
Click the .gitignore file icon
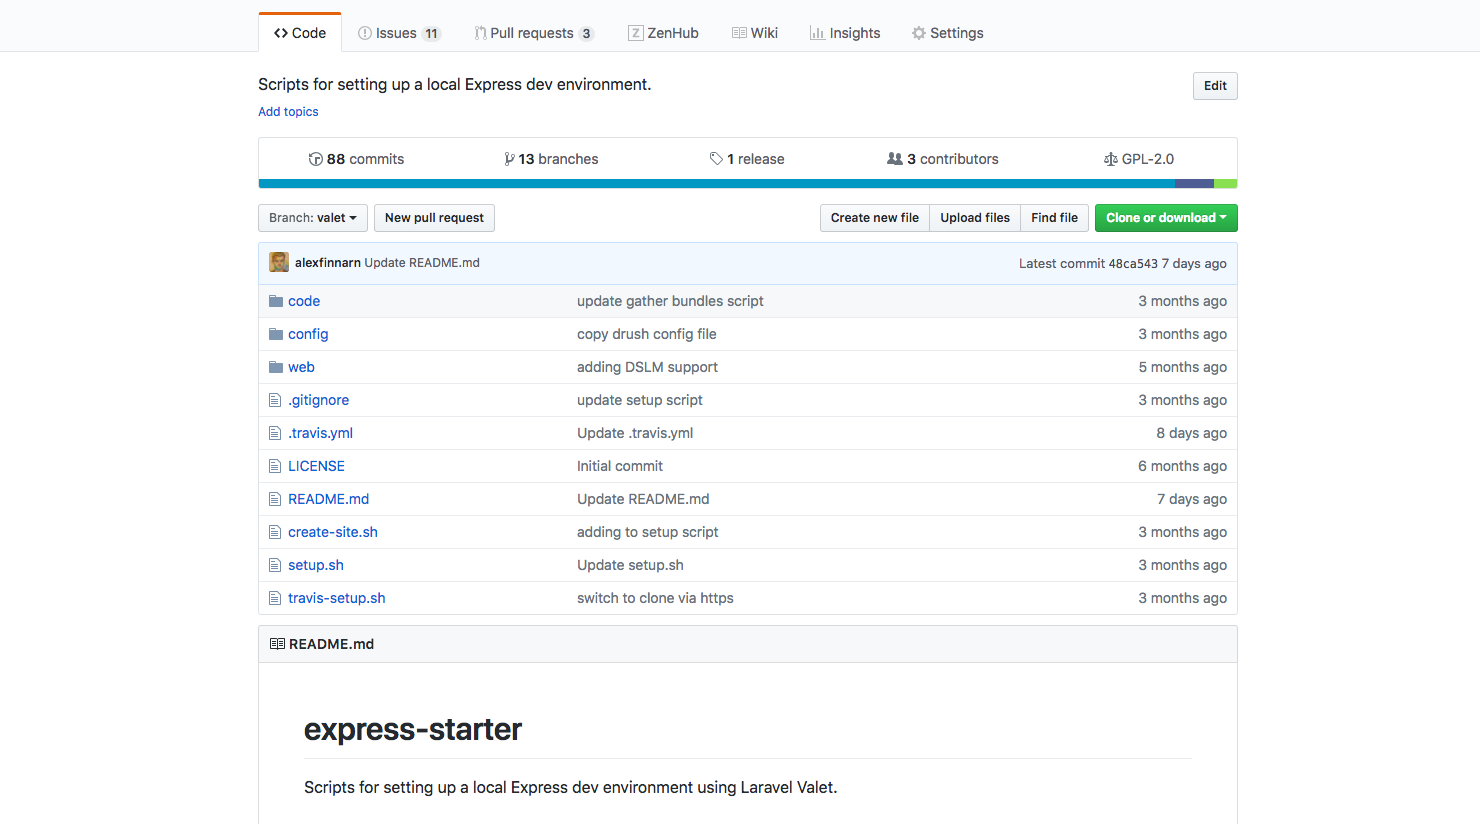click(275, 400)
